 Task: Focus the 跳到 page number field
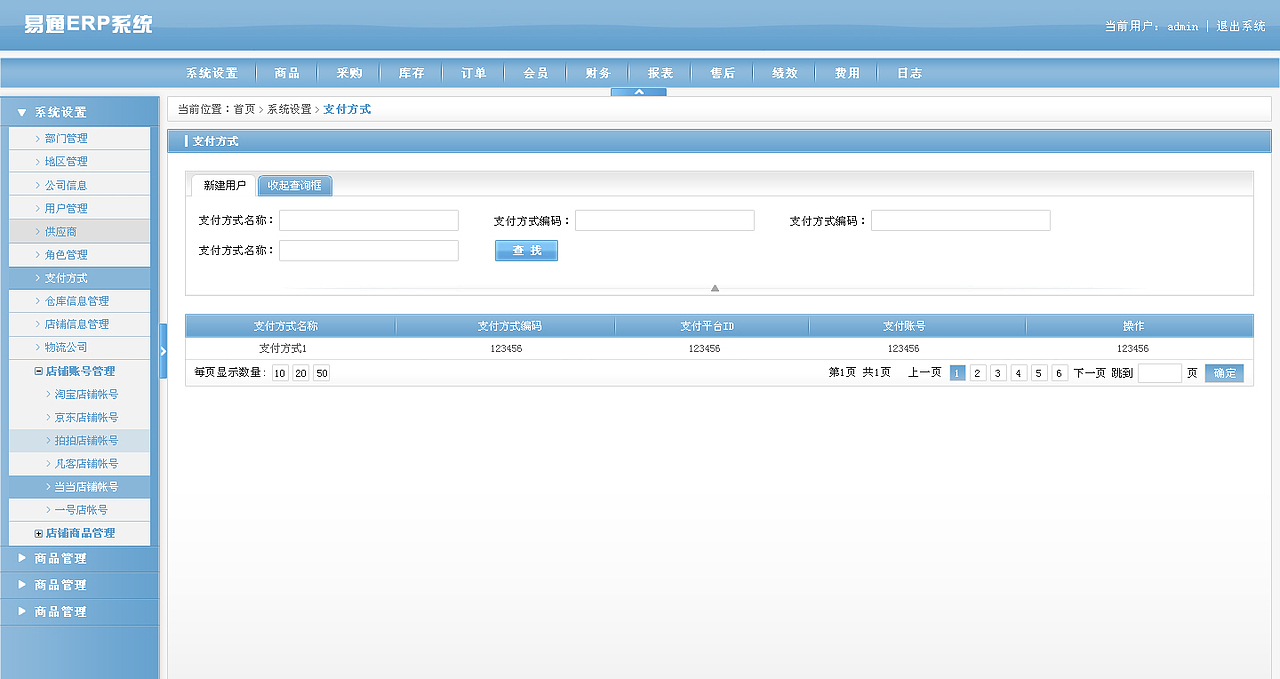(x=1160, y=373)
